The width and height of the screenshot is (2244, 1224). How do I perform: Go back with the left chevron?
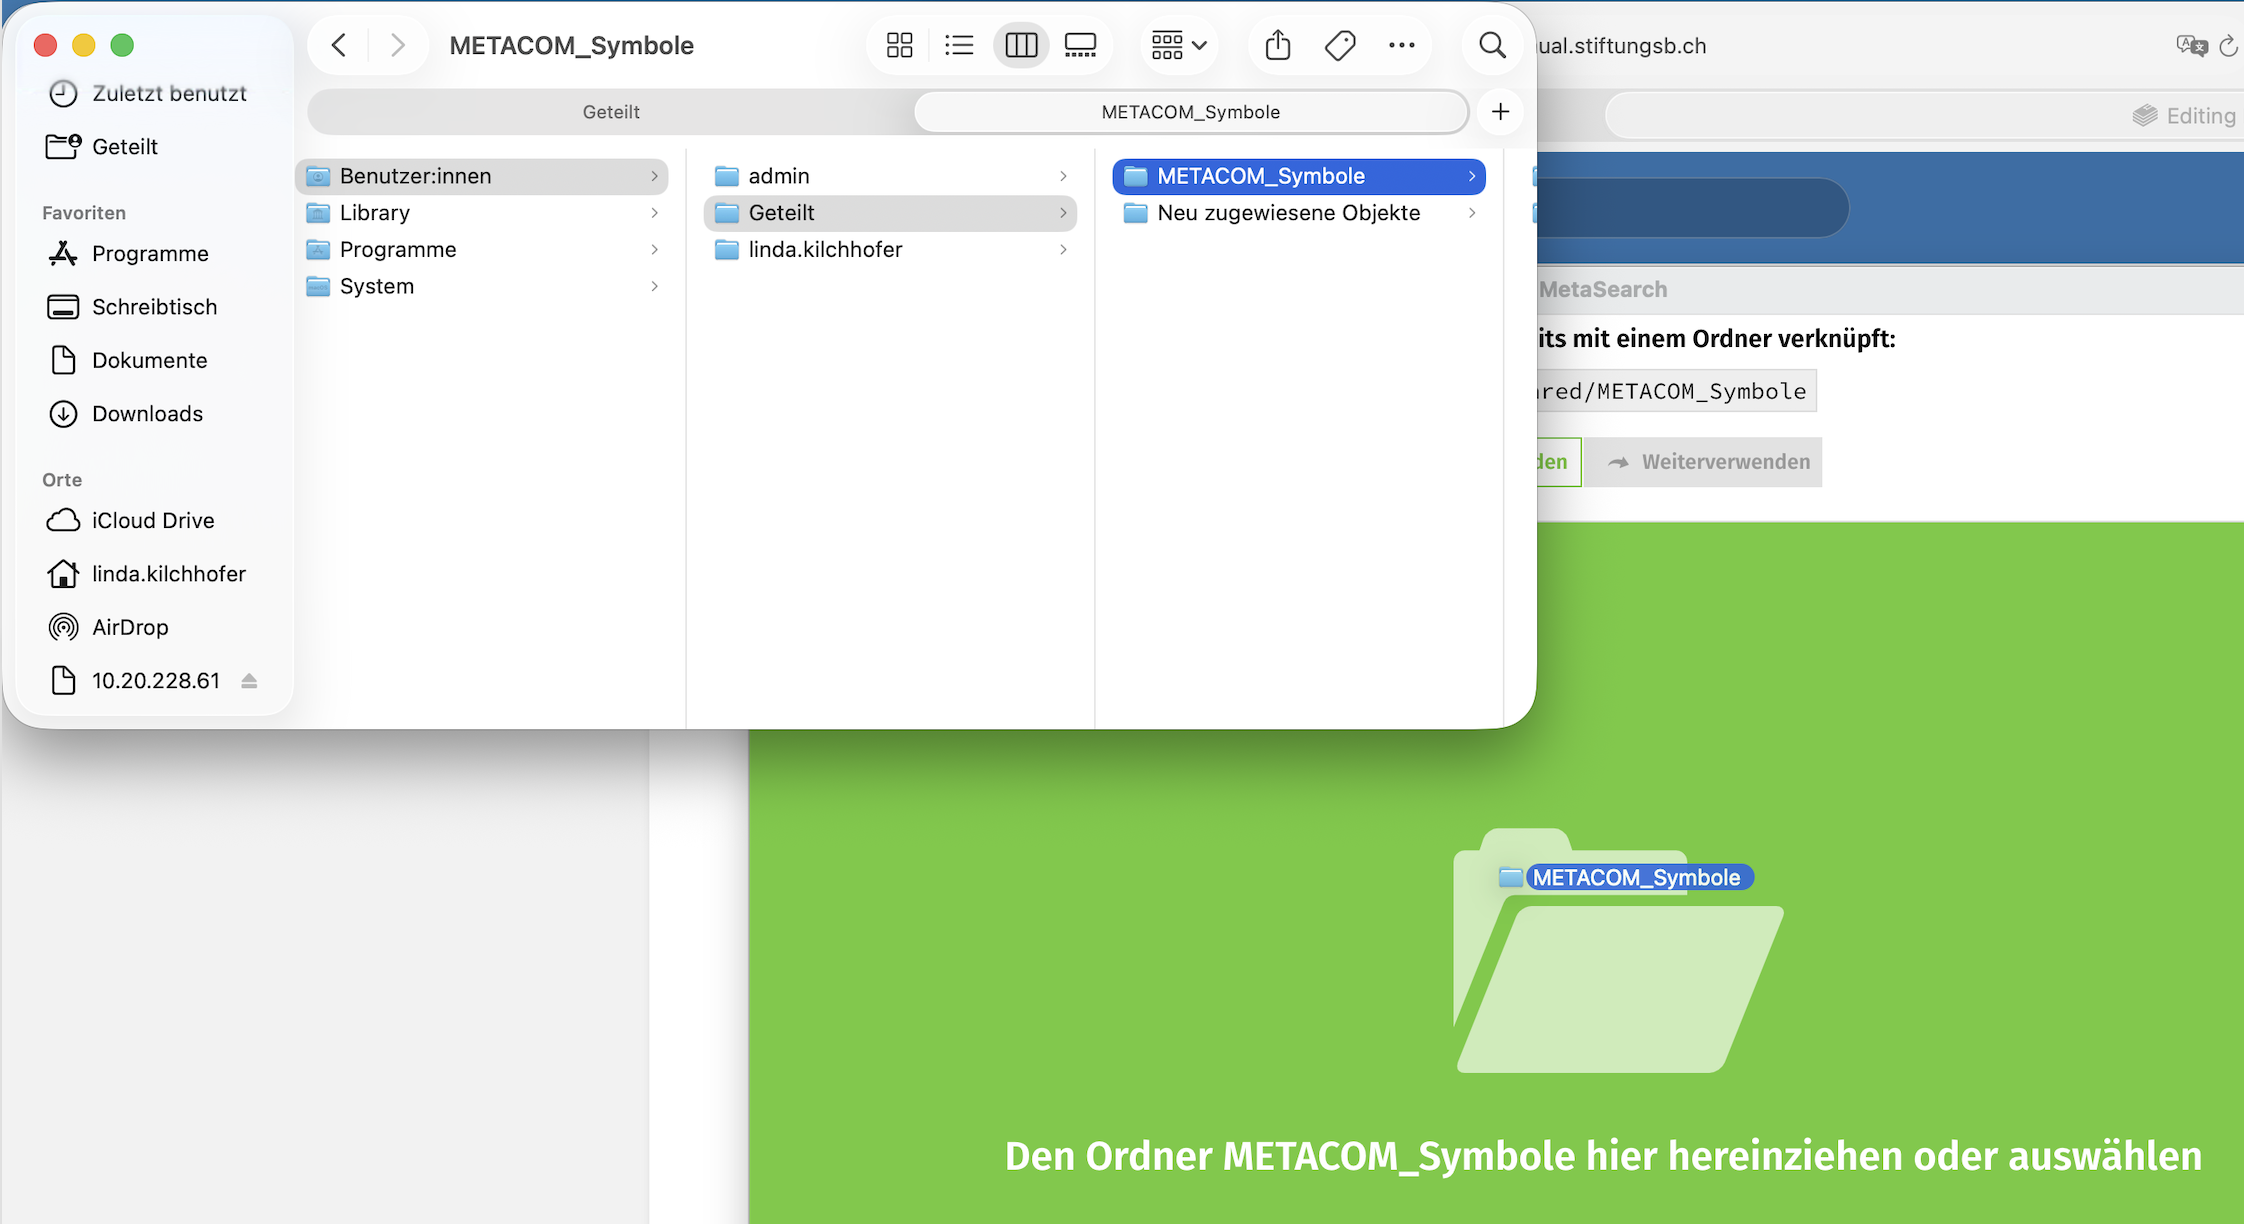click(x=340, y=45)
